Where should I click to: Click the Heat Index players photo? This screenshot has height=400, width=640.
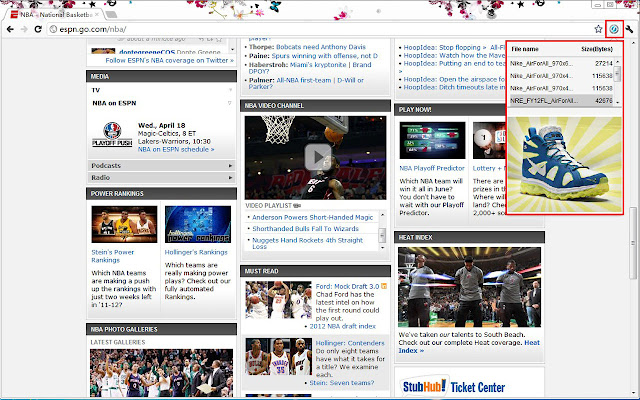pyautogui.click(x=469, y=287)
